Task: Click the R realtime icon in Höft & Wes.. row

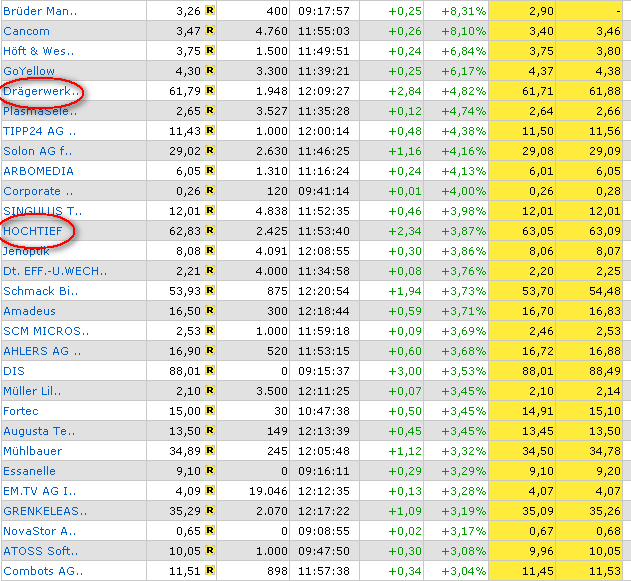Action: pyautogui.click(x=210, y=50)
